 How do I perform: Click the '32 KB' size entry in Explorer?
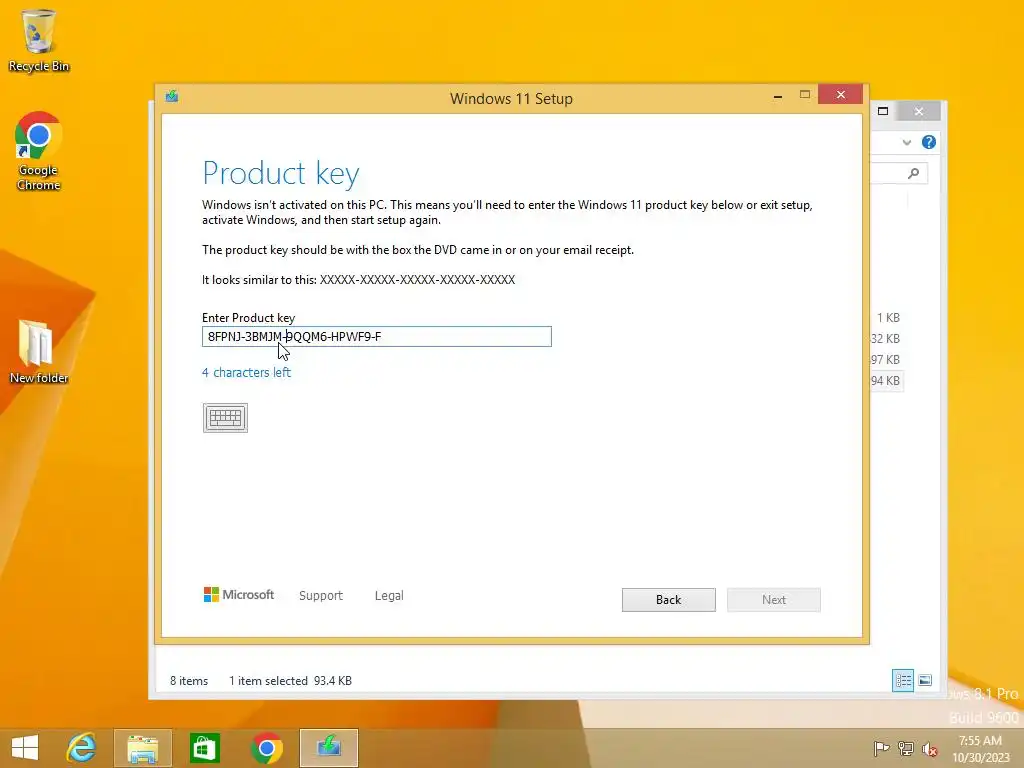886,339
